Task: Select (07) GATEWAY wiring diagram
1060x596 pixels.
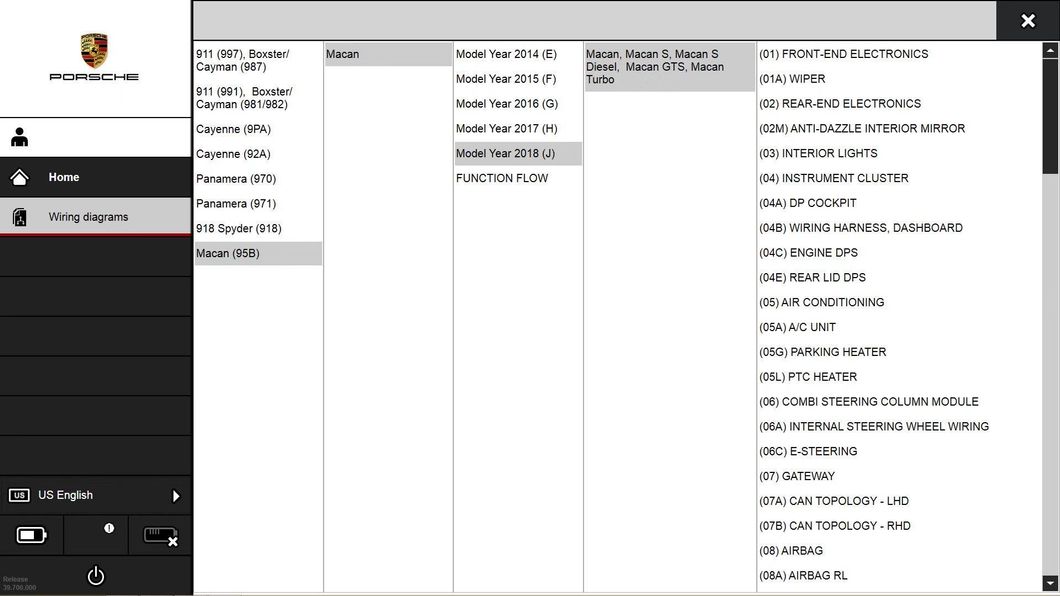Action: coord(797,477)
